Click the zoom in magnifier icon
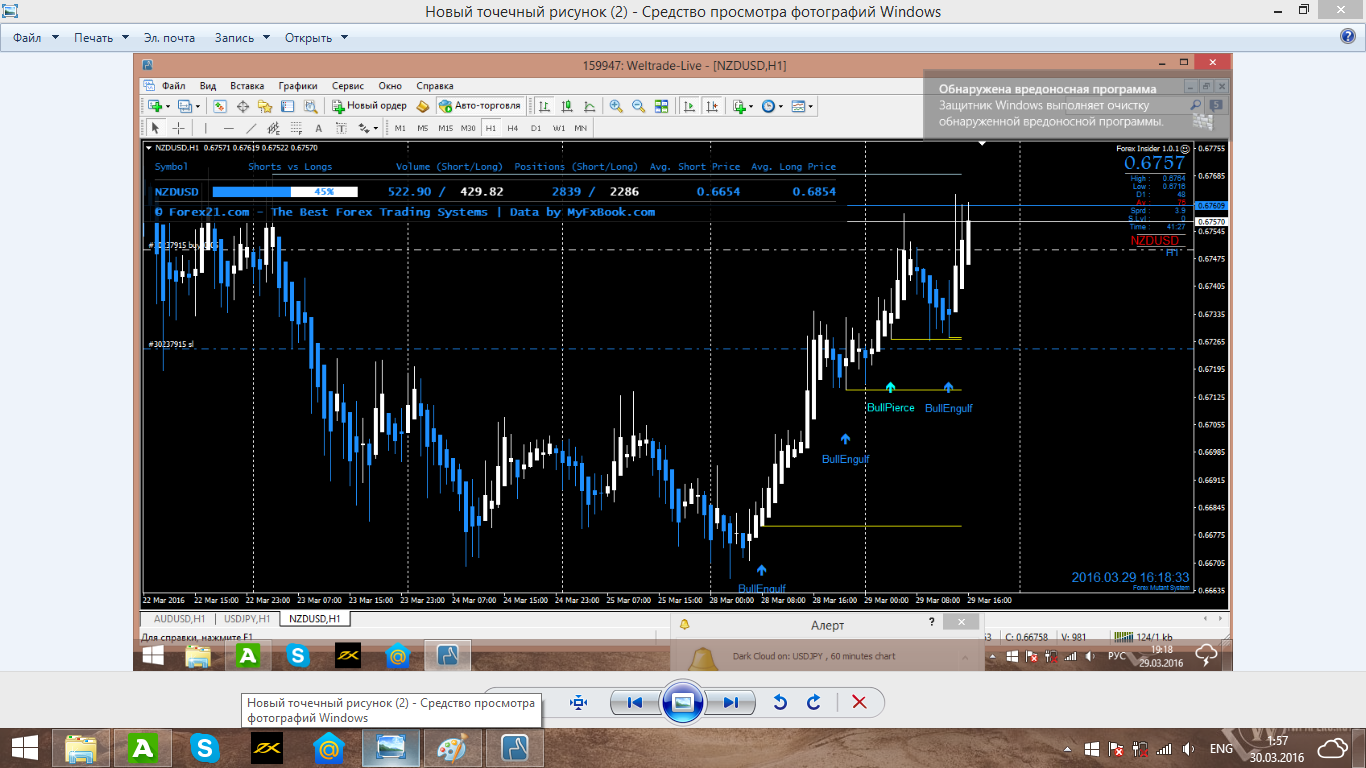 [x=616, y=106]
